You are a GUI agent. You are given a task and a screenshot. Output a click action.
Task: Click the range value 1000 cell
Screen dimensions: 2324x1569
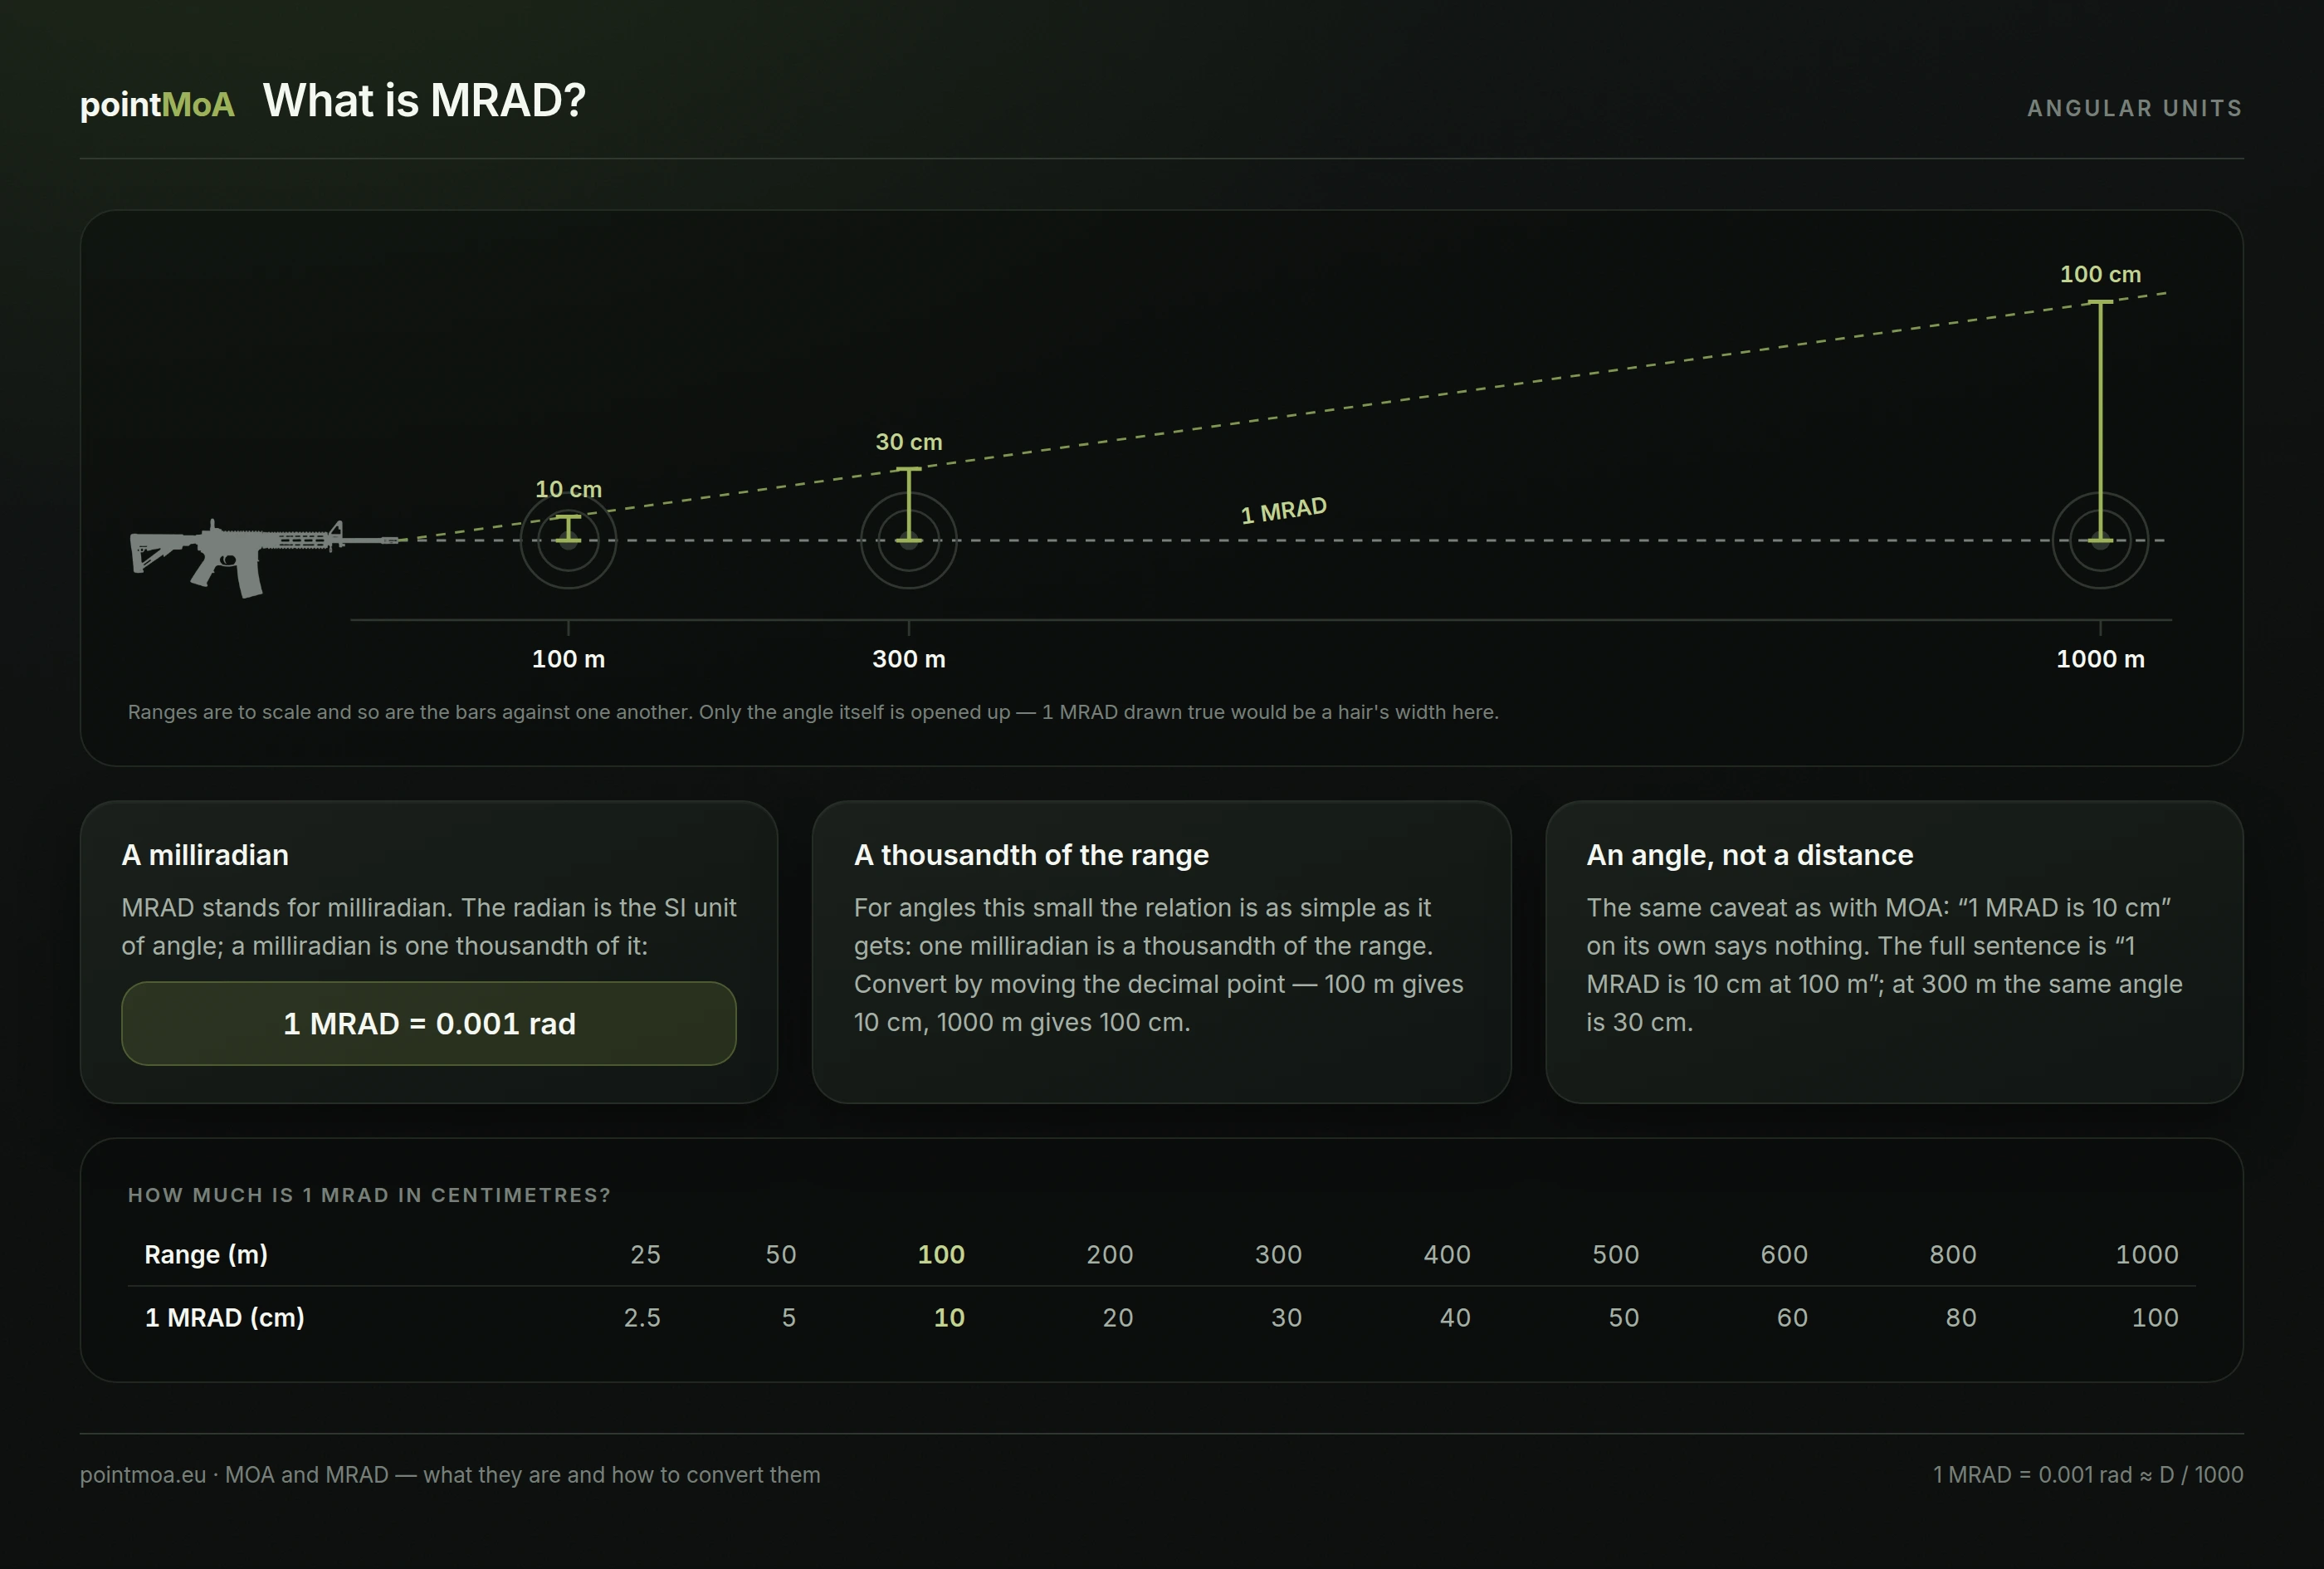coord(2147,1255)
